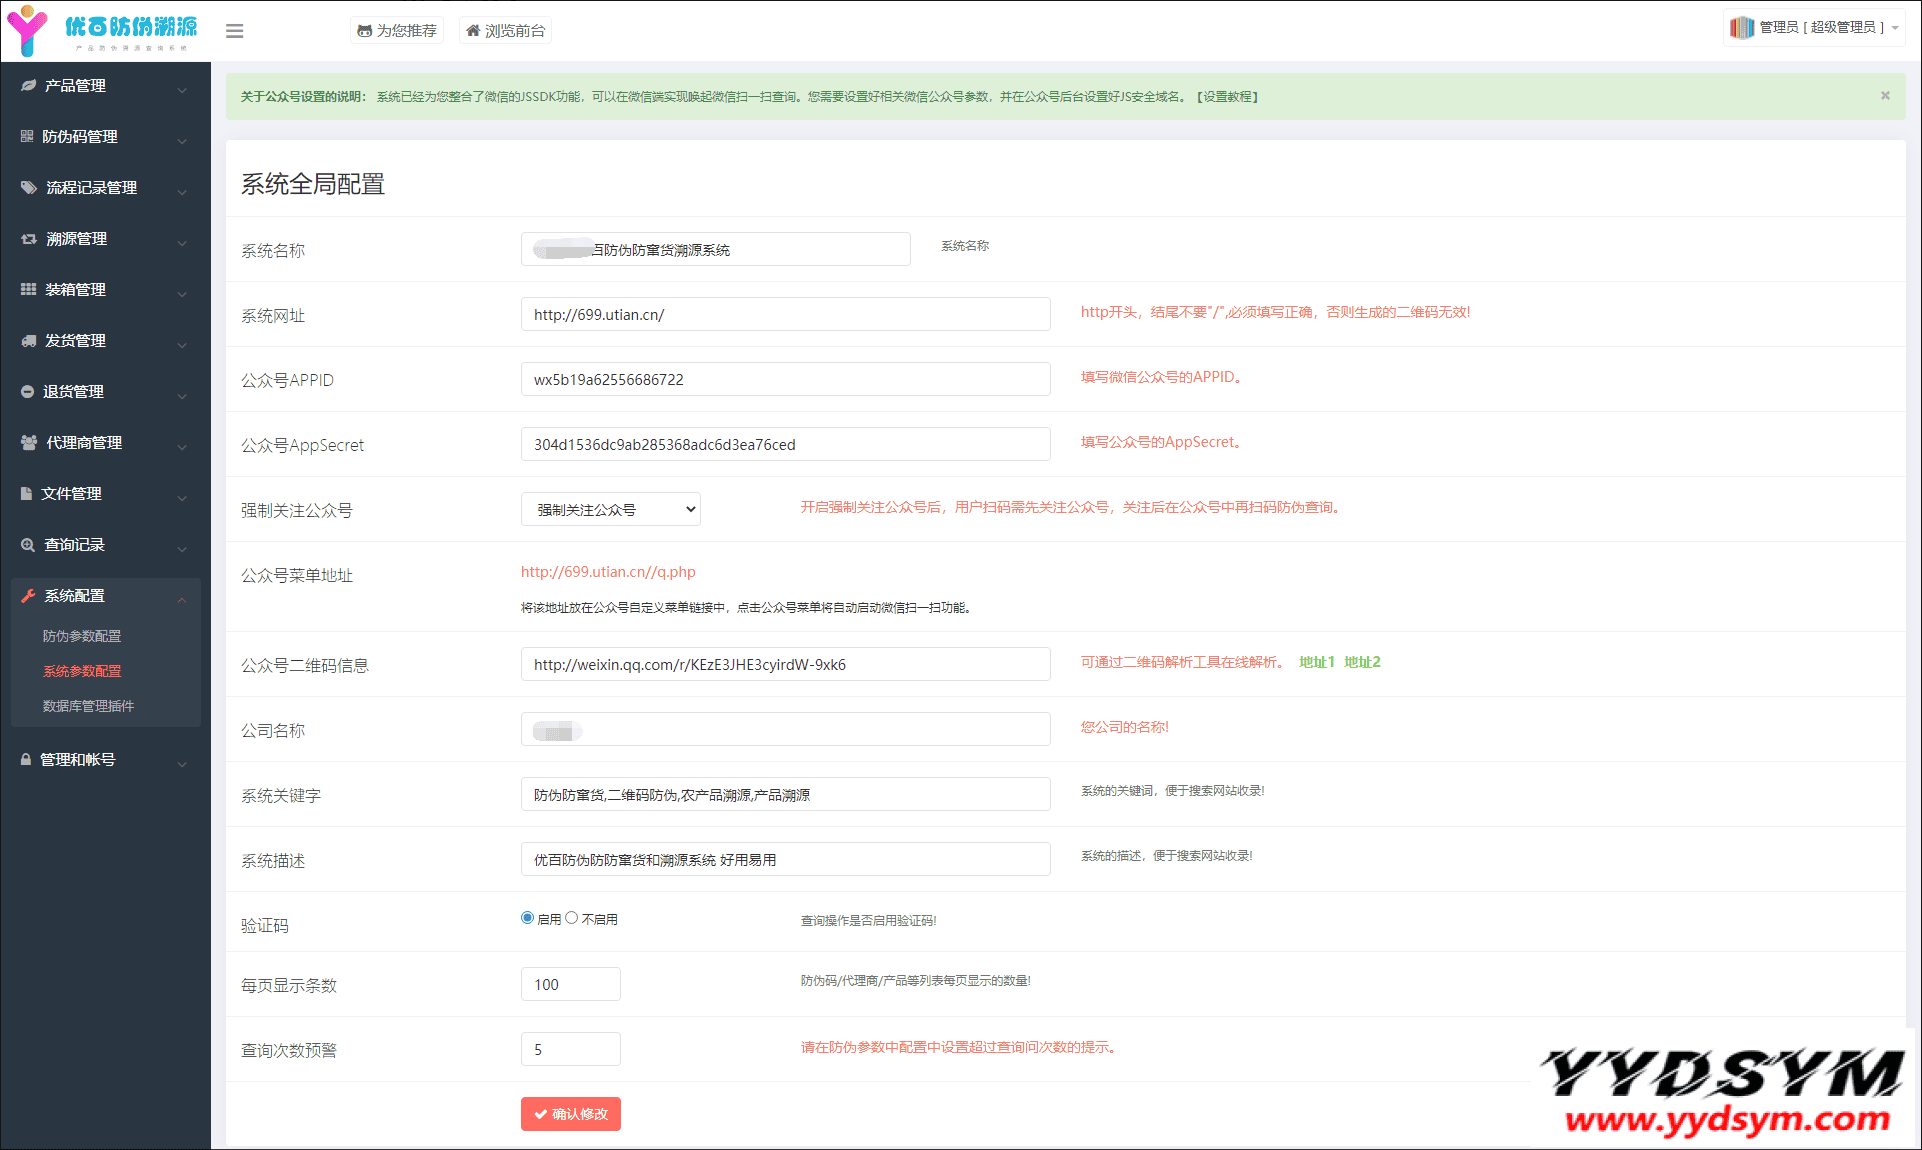Click the 浏览前台 button
This screenshot has width=1922, height=1150.
point(506,31)
